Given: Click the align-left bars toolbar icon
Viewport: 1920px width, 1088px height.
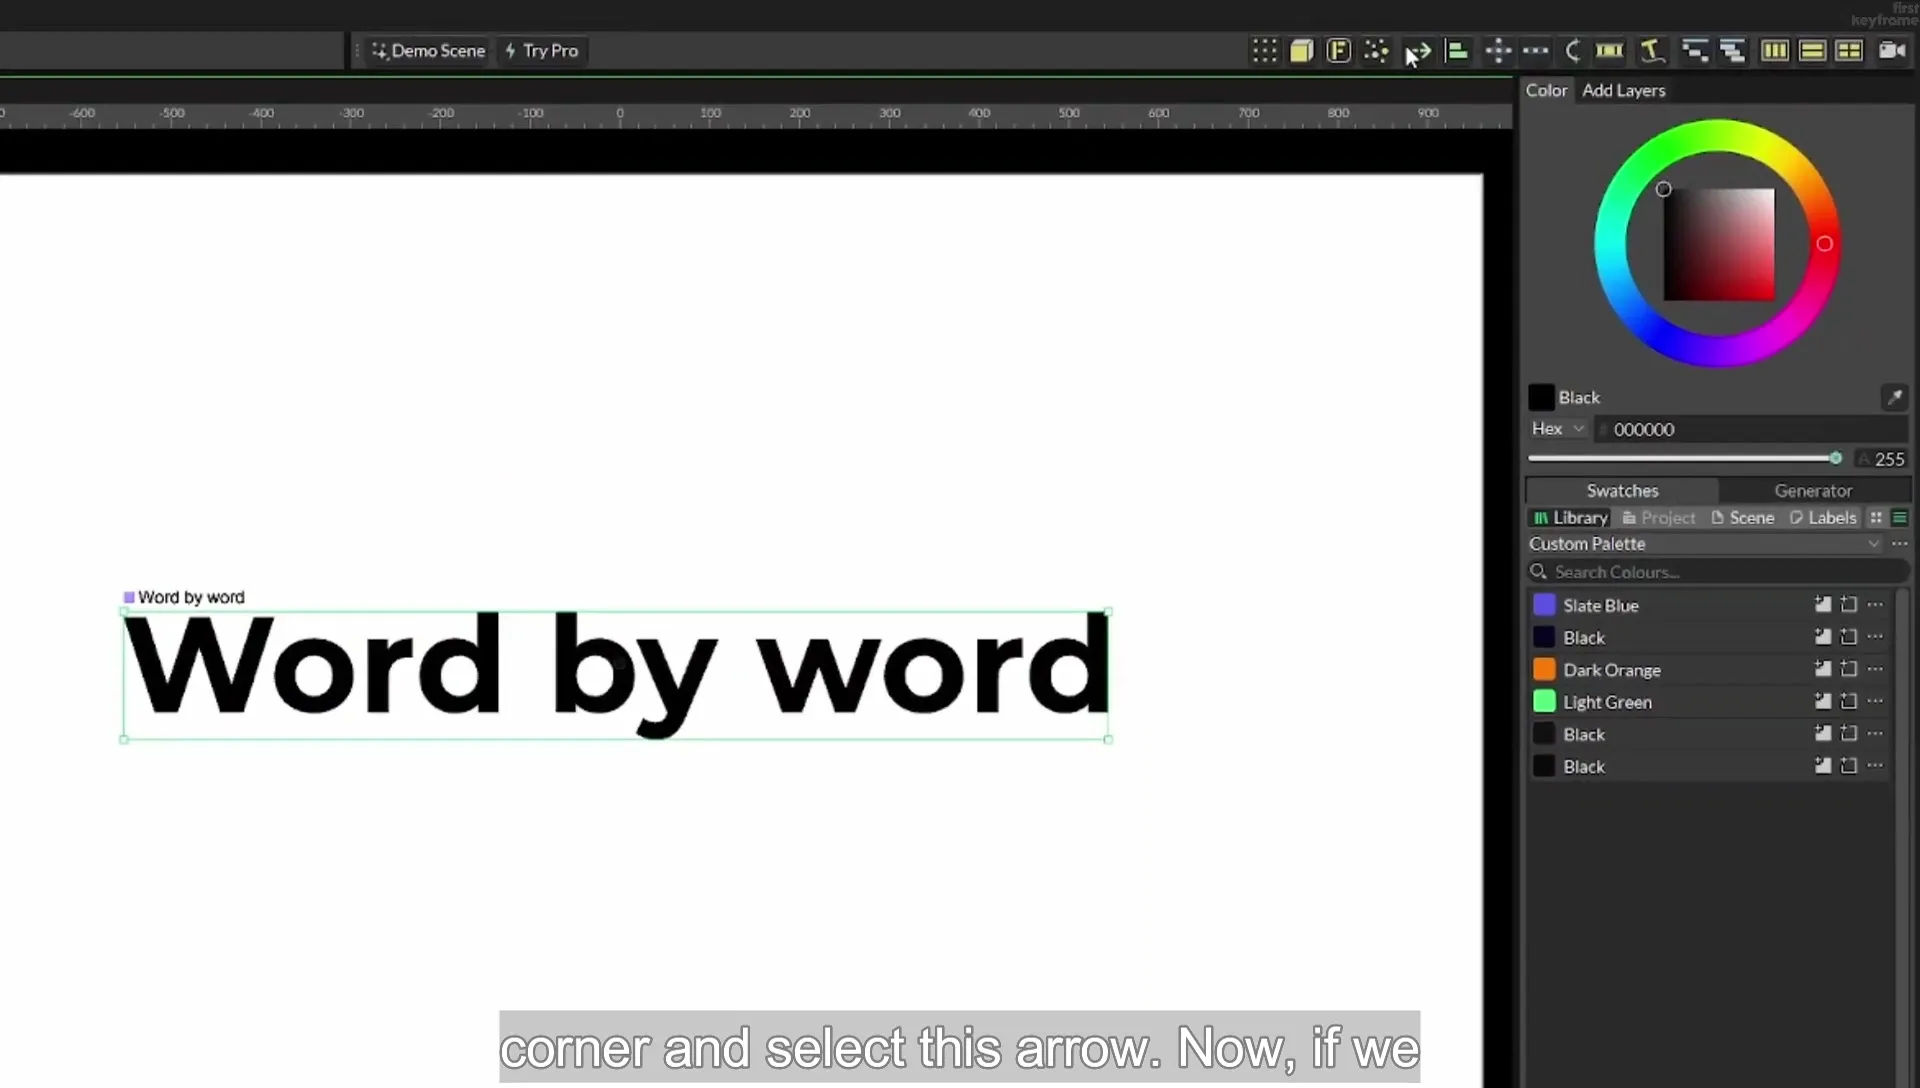Looking at the screenshot, I should [x=1457, y=51].
